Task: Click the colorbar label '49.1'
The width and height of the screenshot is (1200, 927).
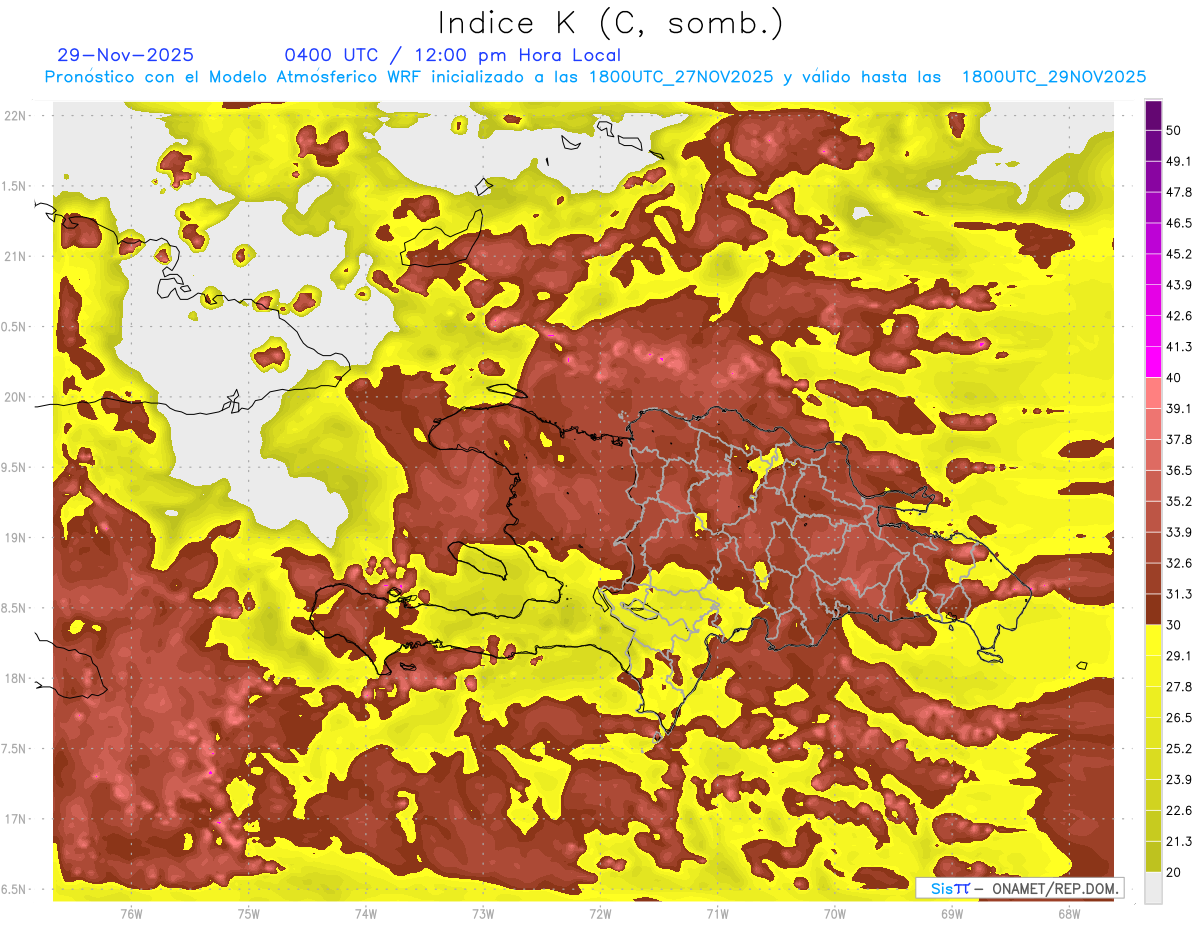Action: (1179, 161)
